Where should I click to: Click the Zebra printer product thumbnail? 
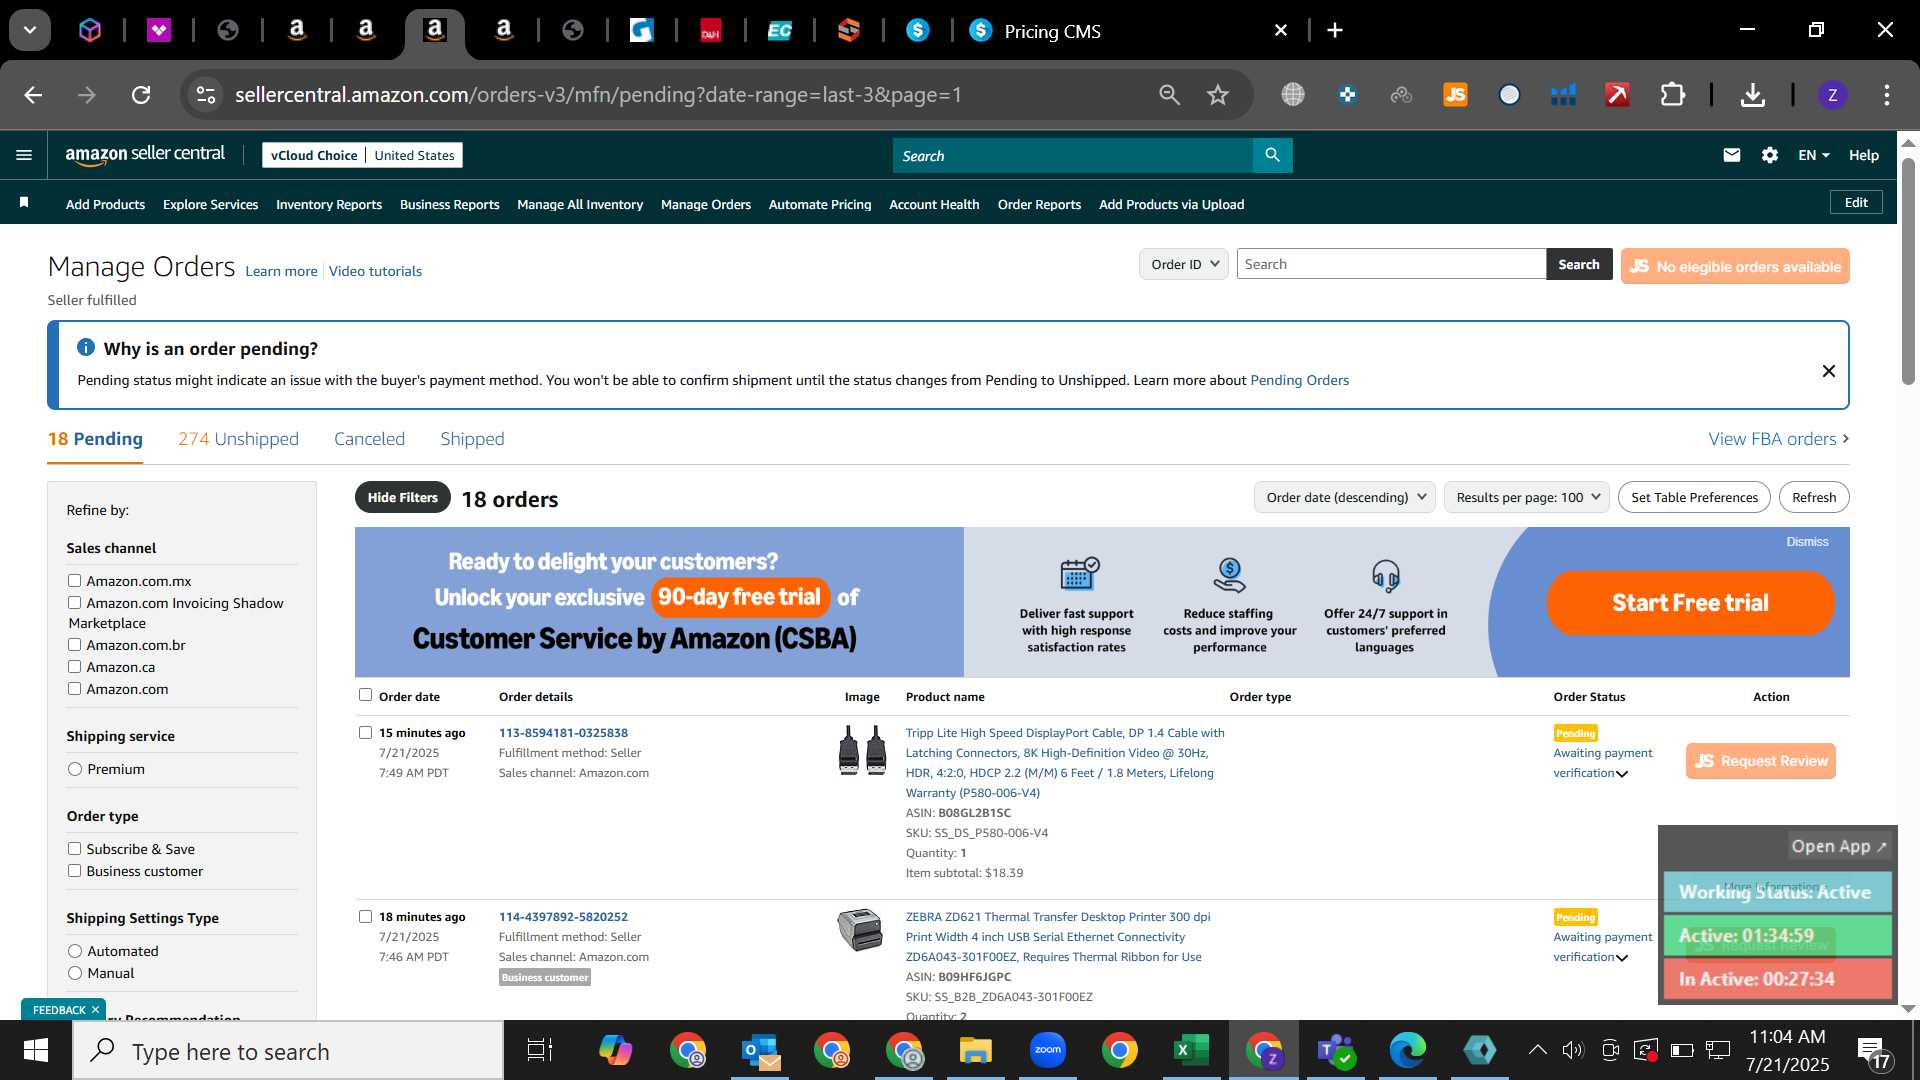[860, 930]
